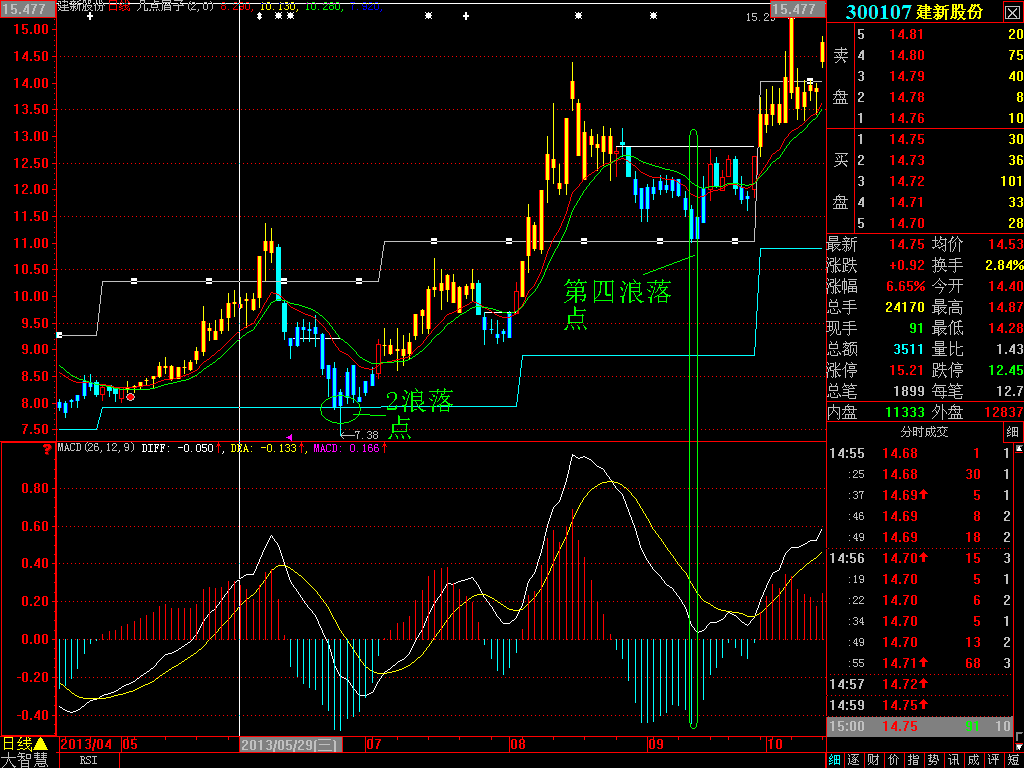
Task: Click the red dot marker on candlesticks
Action: coord(130,397)
